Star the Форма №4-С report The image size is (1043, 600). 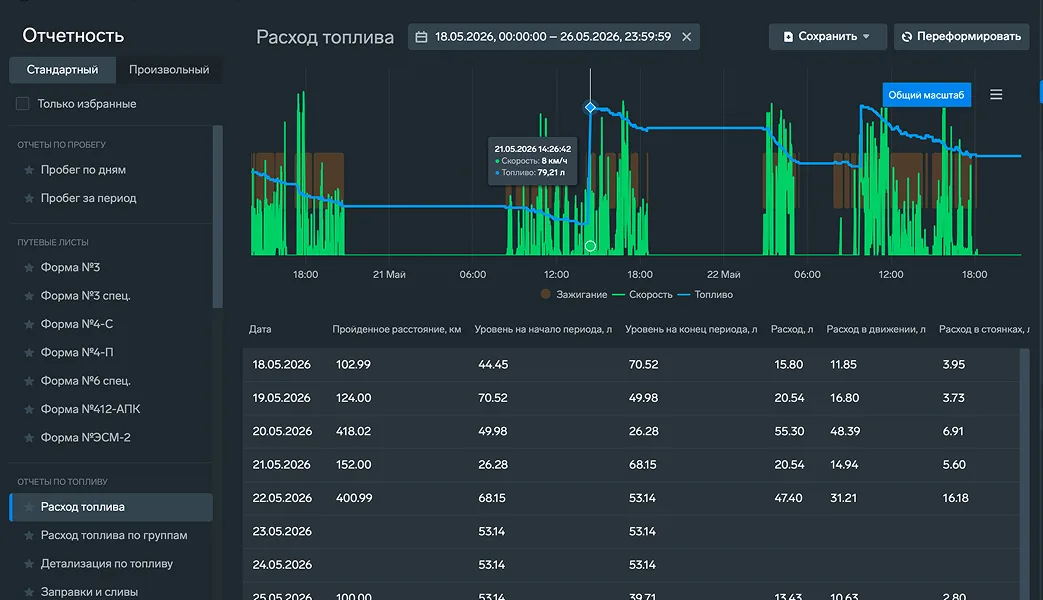coord(29,324)
